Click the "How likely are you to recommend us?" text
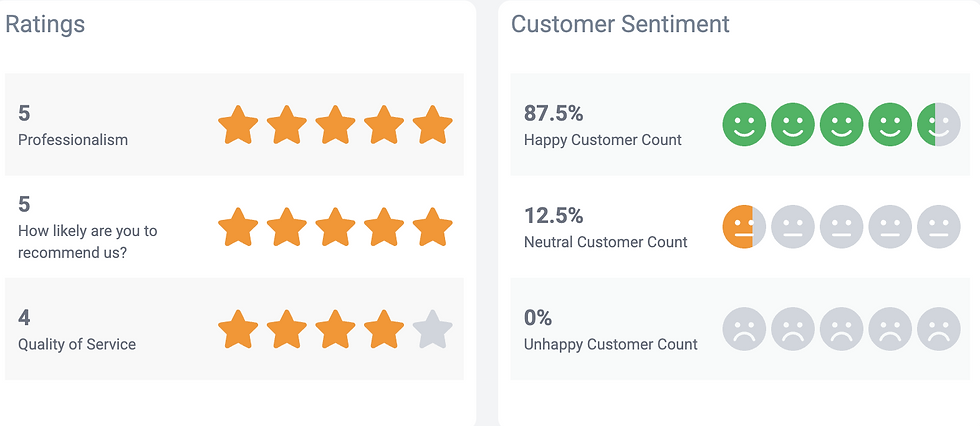This screenshot has width=980, height=426. click(x=87, y=241)
